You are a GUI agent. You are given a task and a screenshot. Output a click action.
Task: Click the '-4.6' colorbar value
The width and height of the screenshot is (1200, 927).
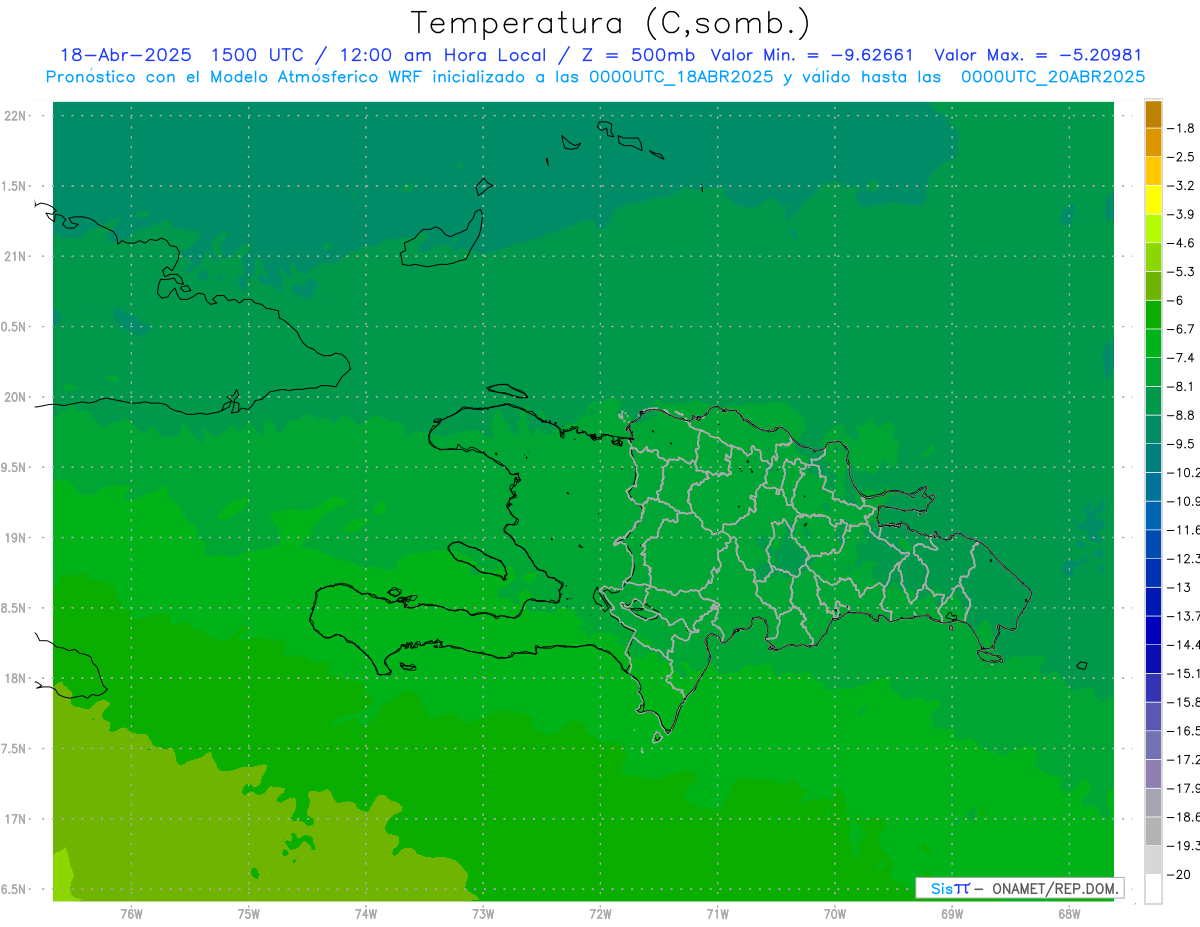1181,243
